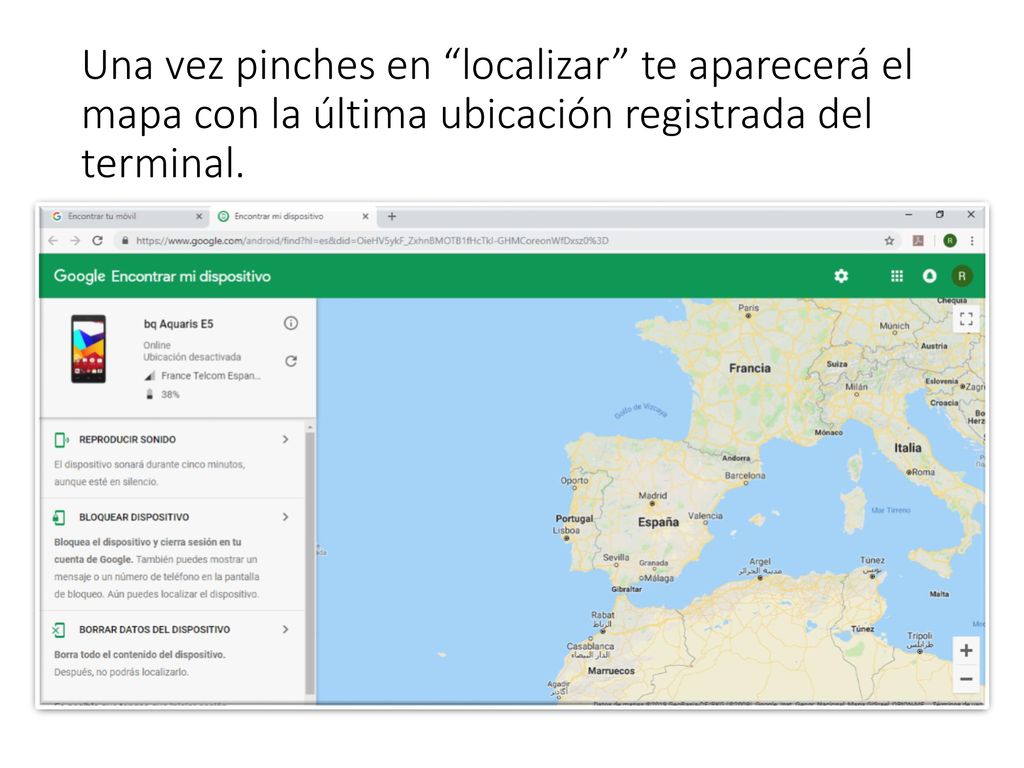1024x768 pixels.
Task: Zoom out on the map
Action: pyautogui.click(x=967, y=679)
